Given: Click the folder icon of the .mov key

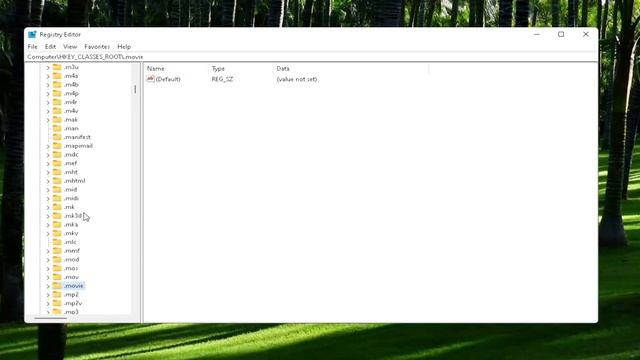Looking at the screenshot, I should pyautogui.click(x=57, y=277).
